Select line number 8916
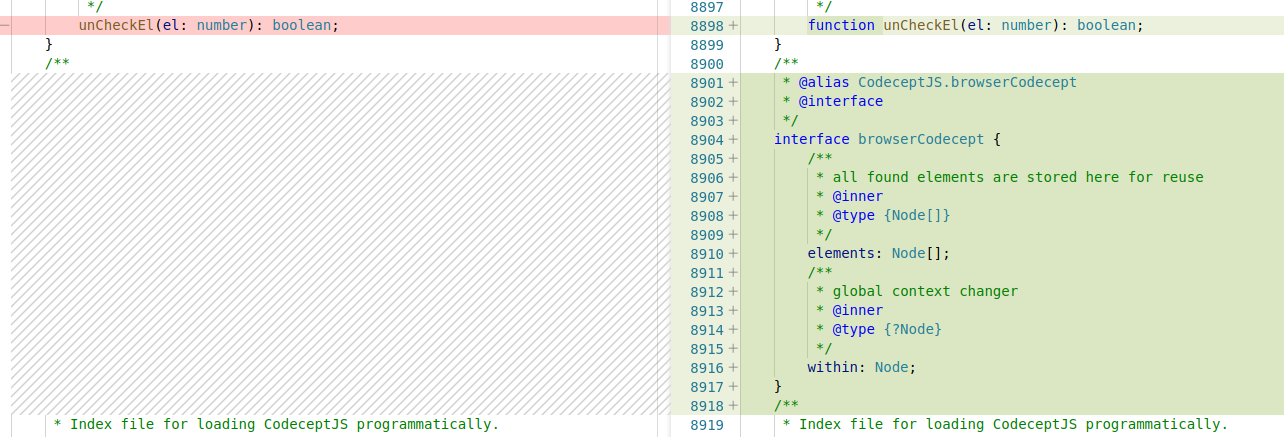Viewport: 1284px width, 437px height. (706, 367)
